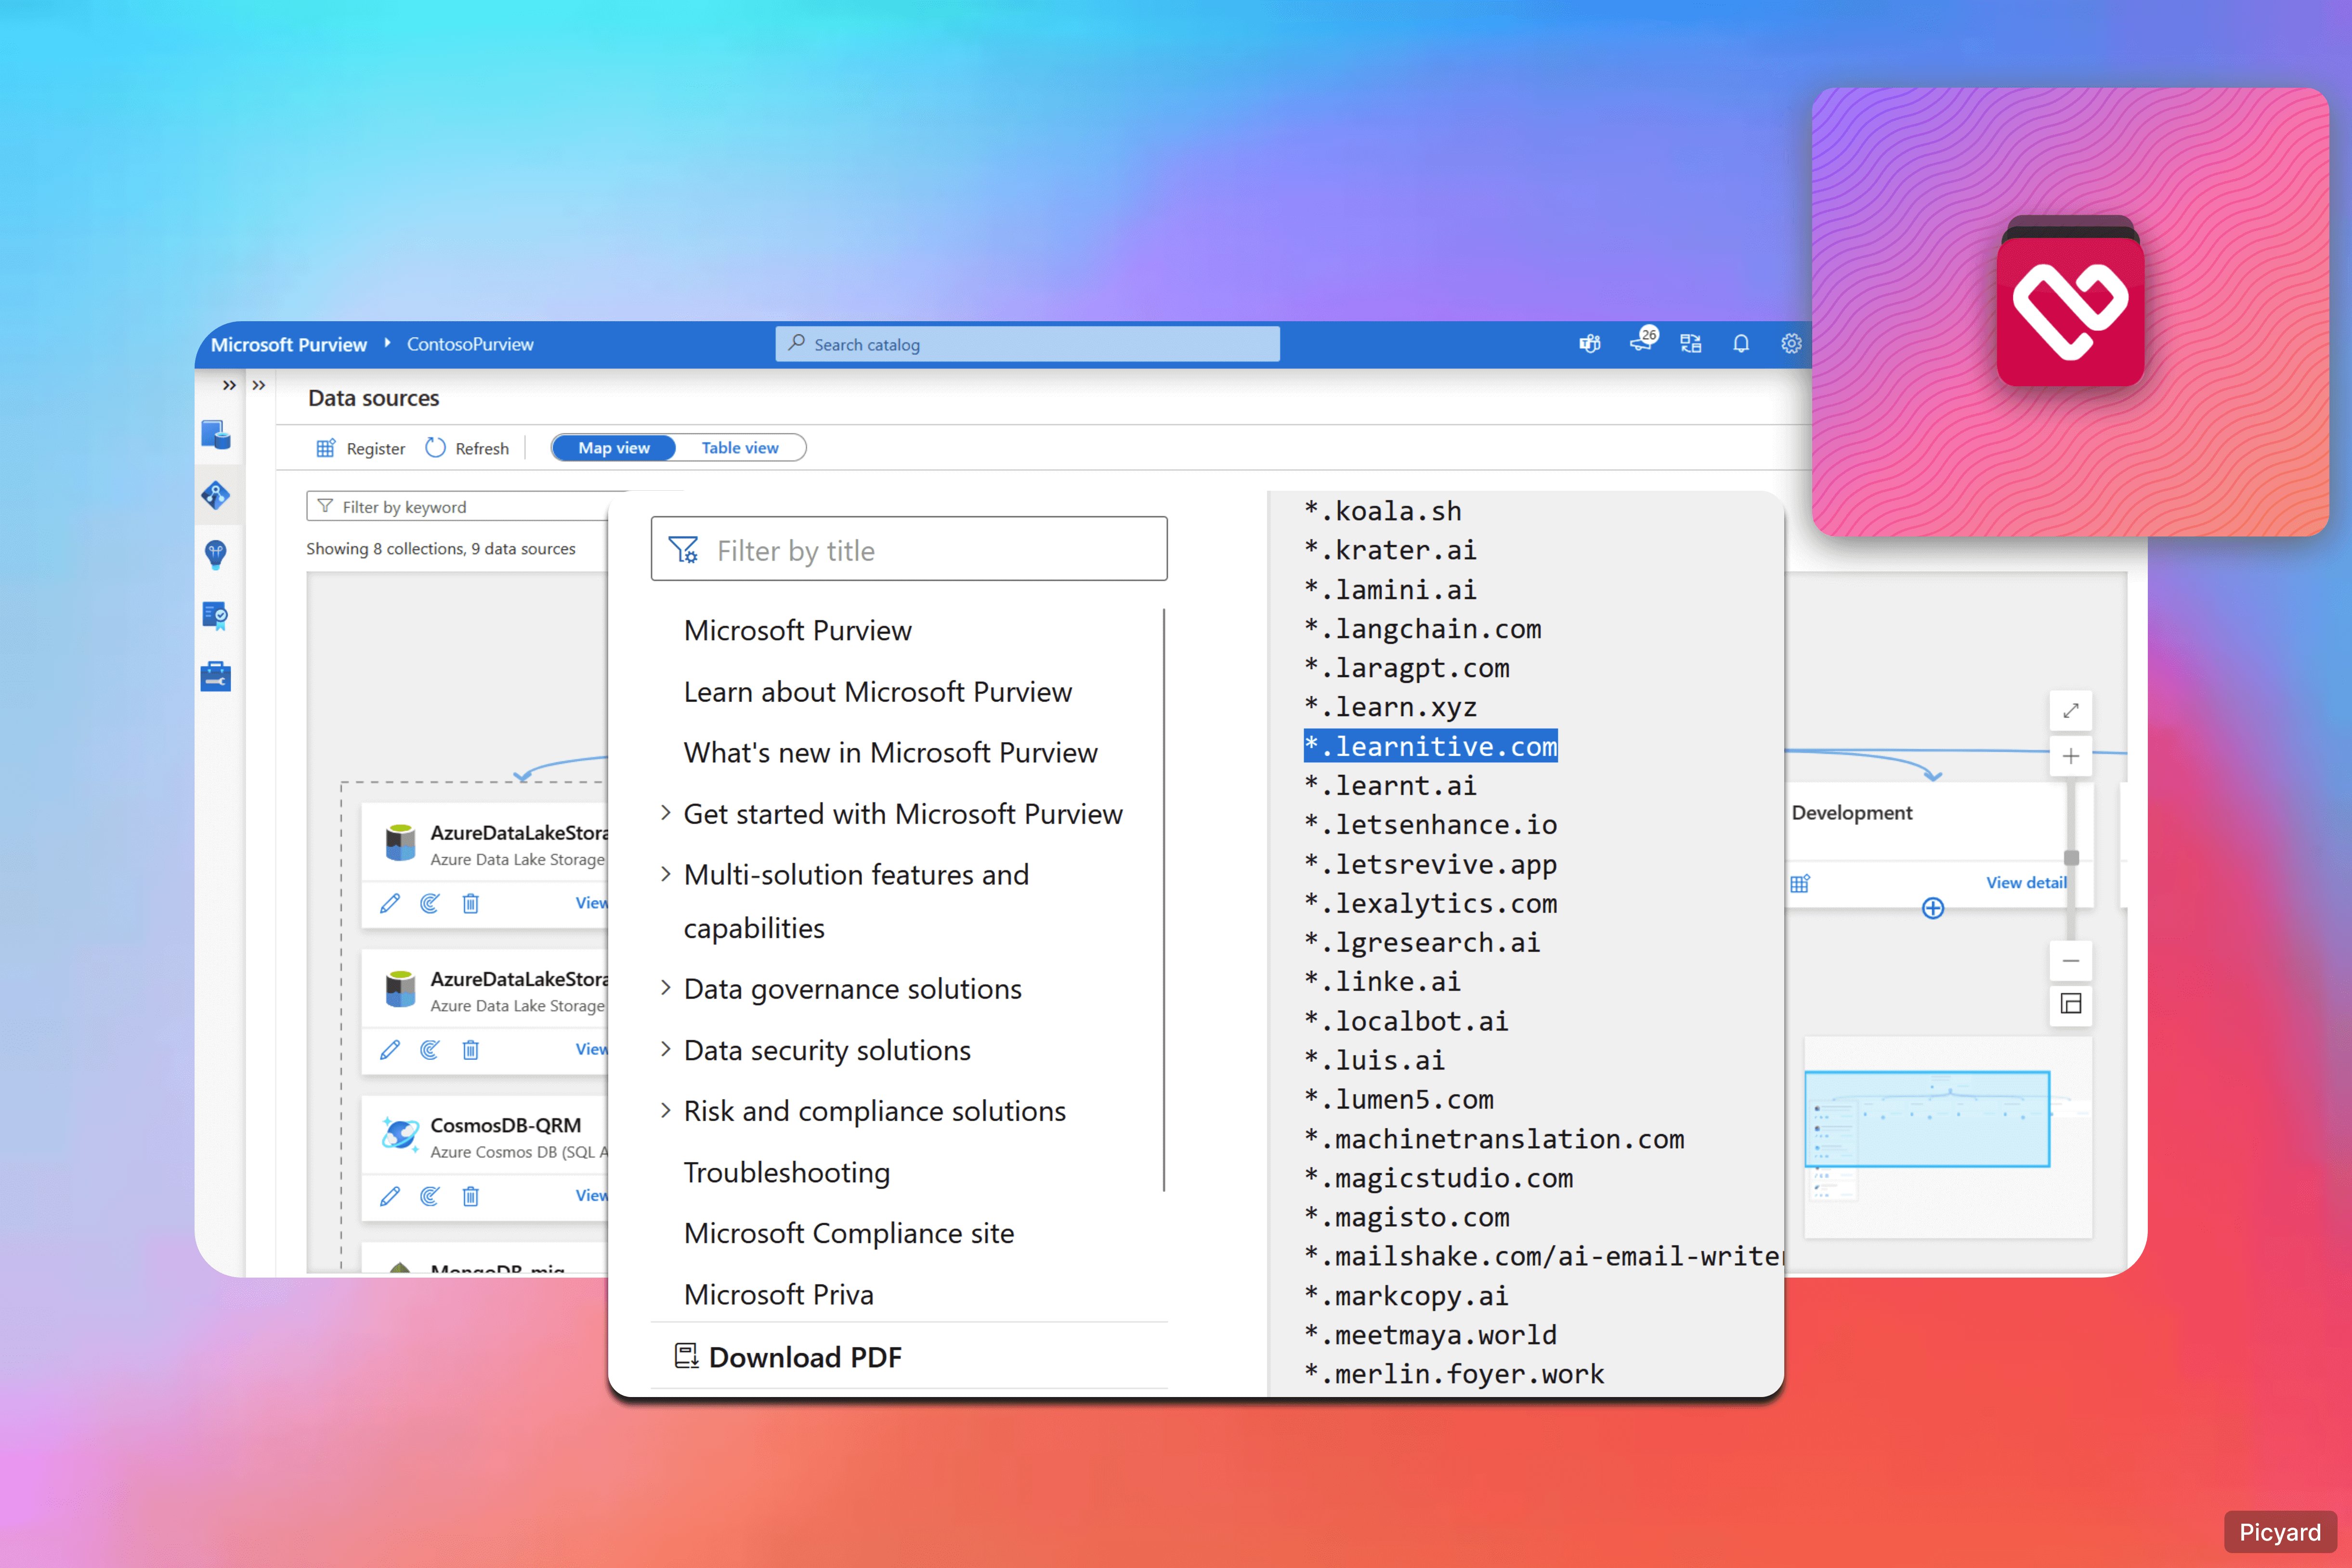Start scan on second AzureDataLakeStorage source

pos(430,1050)
